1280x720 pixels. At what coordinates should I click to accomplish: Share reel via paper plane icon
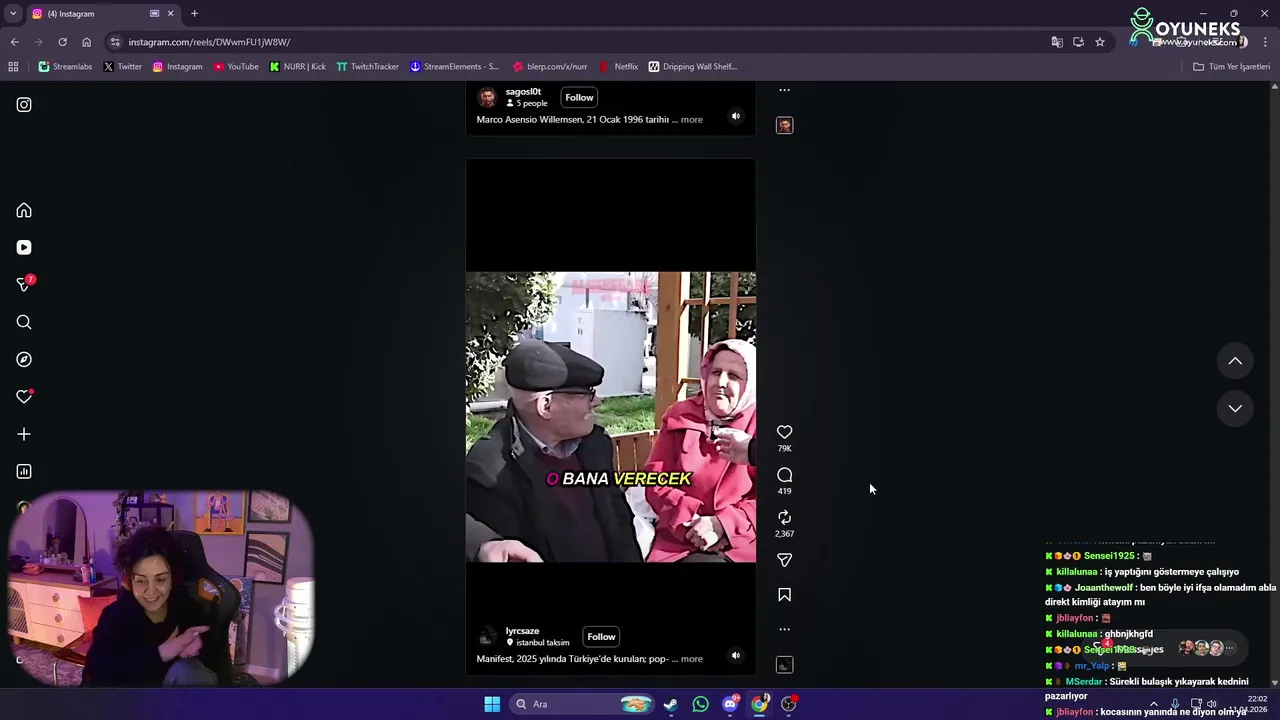click(784, 560)
